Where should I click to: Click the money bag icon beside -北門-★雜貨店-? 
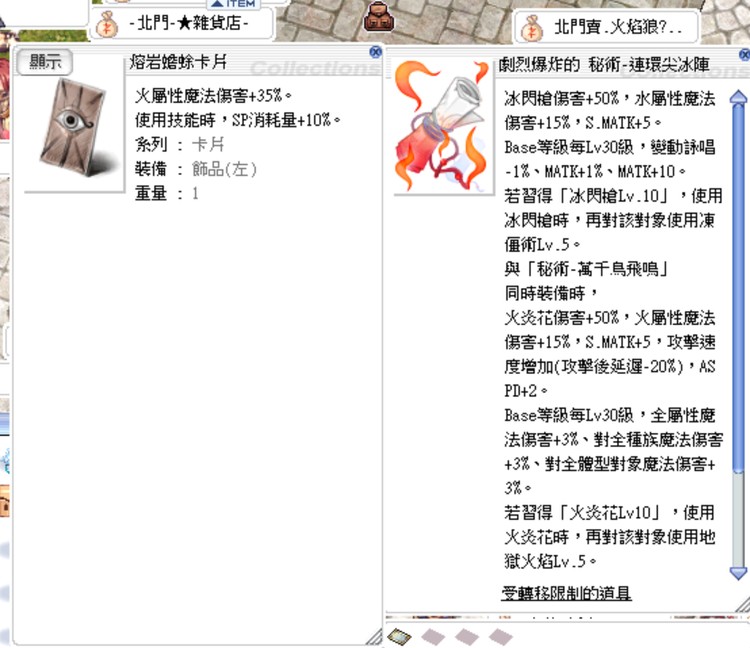click(106, 24)
